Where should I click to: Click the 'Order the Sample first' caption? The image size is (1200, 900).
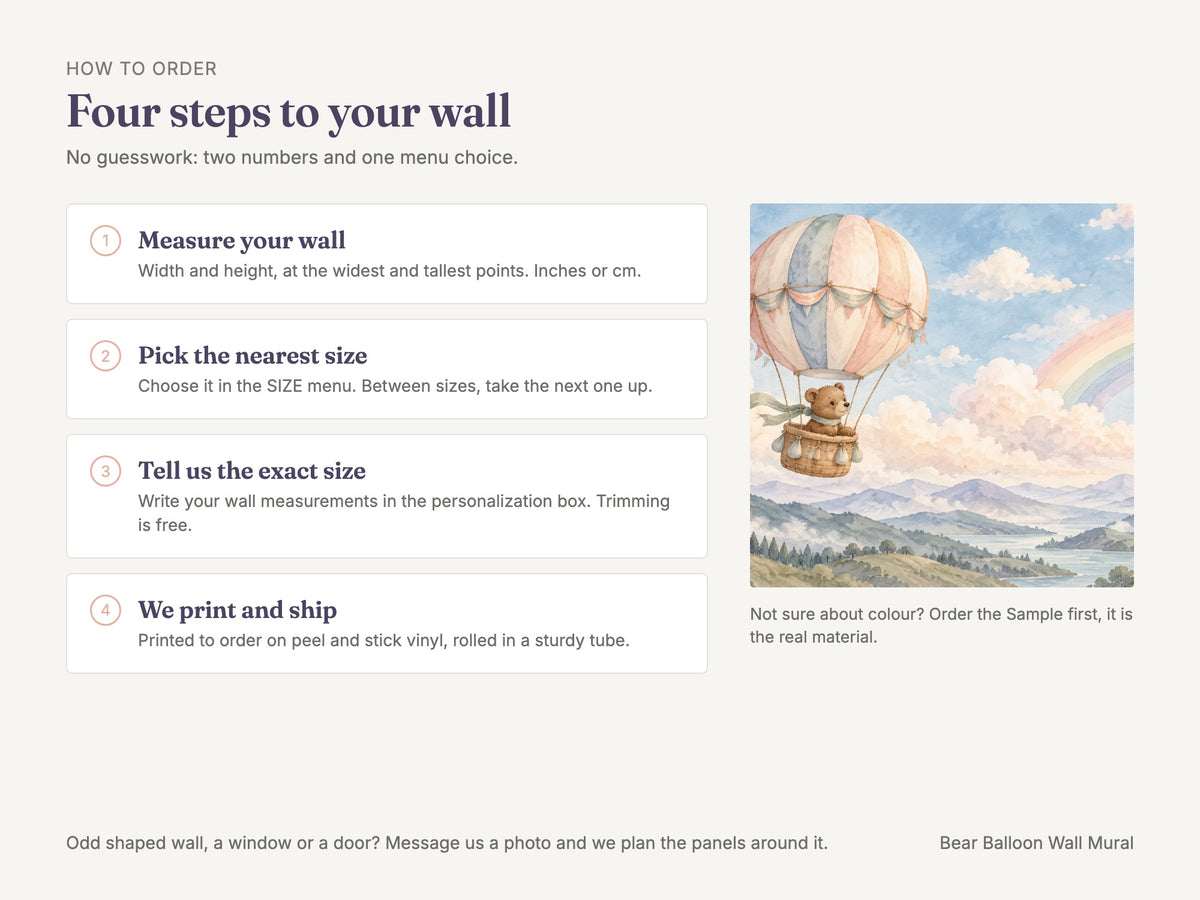(x=941, y=625)
